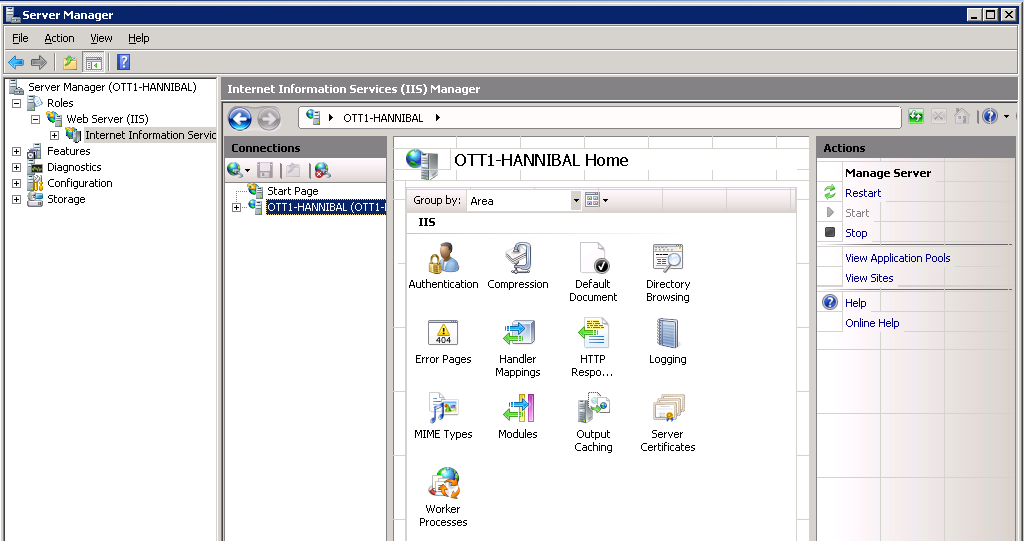Click the Restart server link
1024x541 pixels.
point(863,193)
